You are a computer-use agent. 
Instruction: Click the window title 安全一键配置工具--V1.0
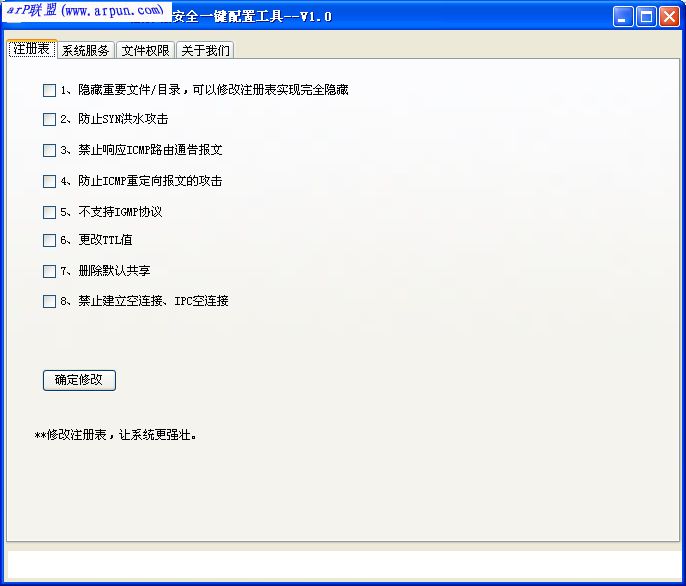point(252,17)
